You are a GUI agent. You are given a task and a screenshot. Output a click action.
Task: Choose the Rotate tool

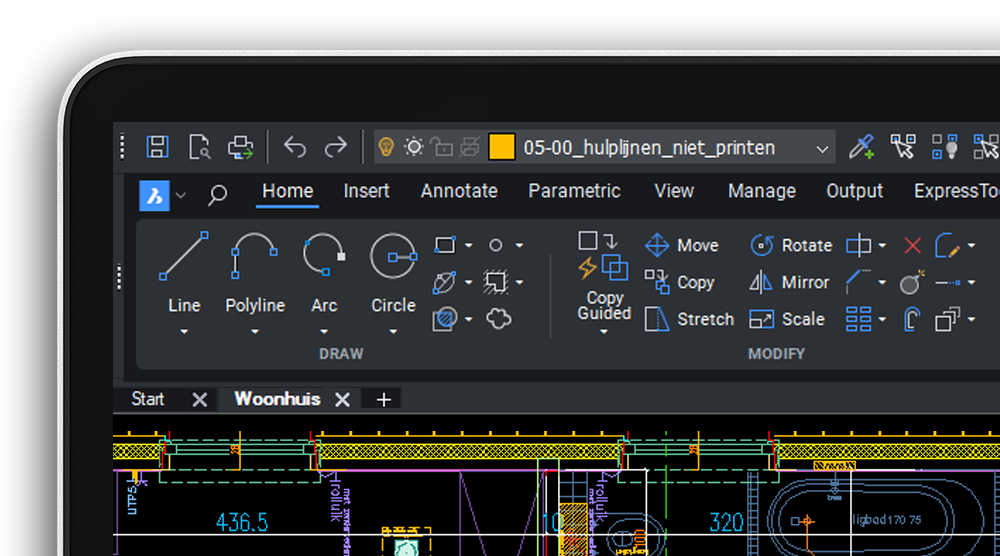[x=762, y=246]
